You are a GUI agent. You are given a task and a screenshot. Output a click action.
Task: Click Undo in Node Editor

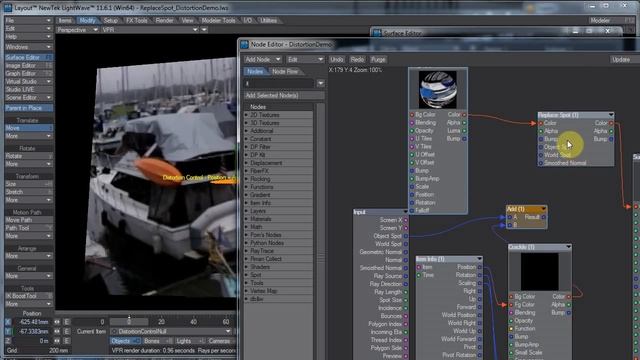pos(337,60)
